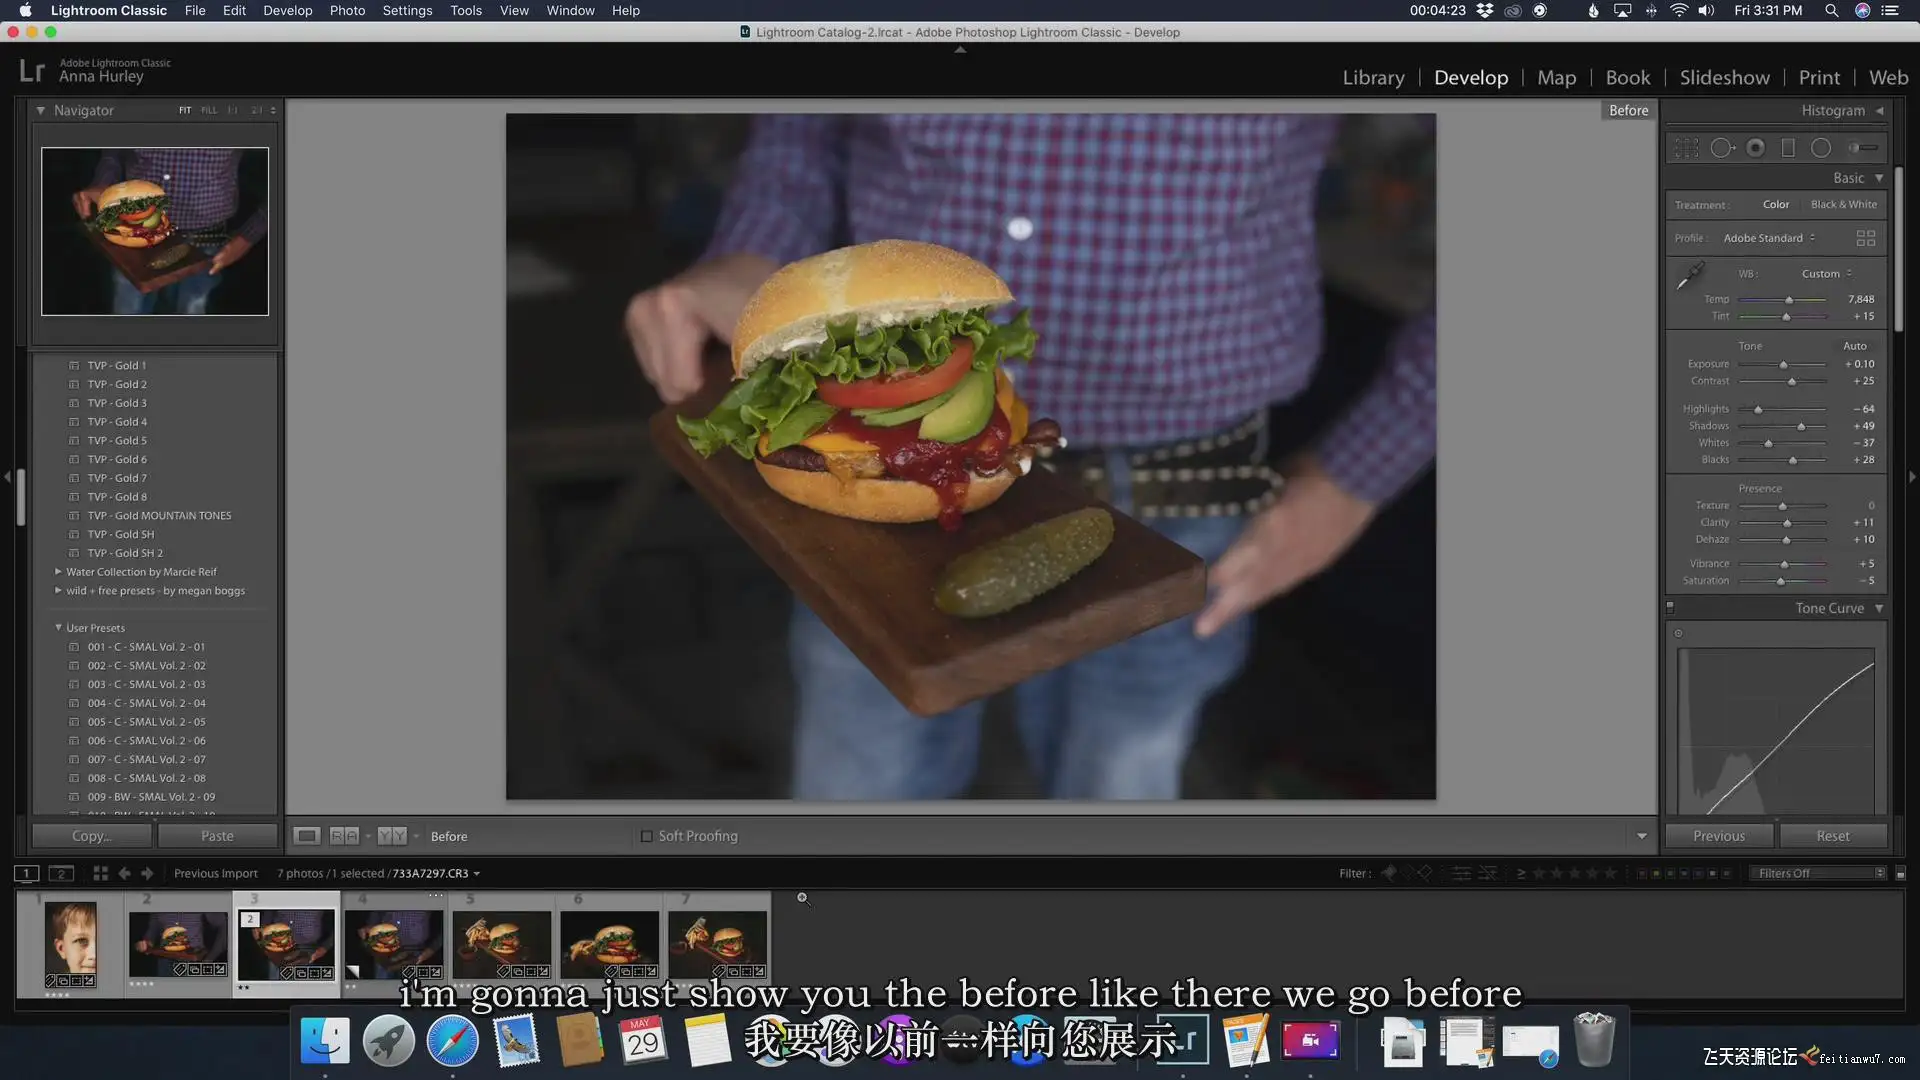Open Safari from the Dock
The image size is (1920, 1080).
(452, 1041)
